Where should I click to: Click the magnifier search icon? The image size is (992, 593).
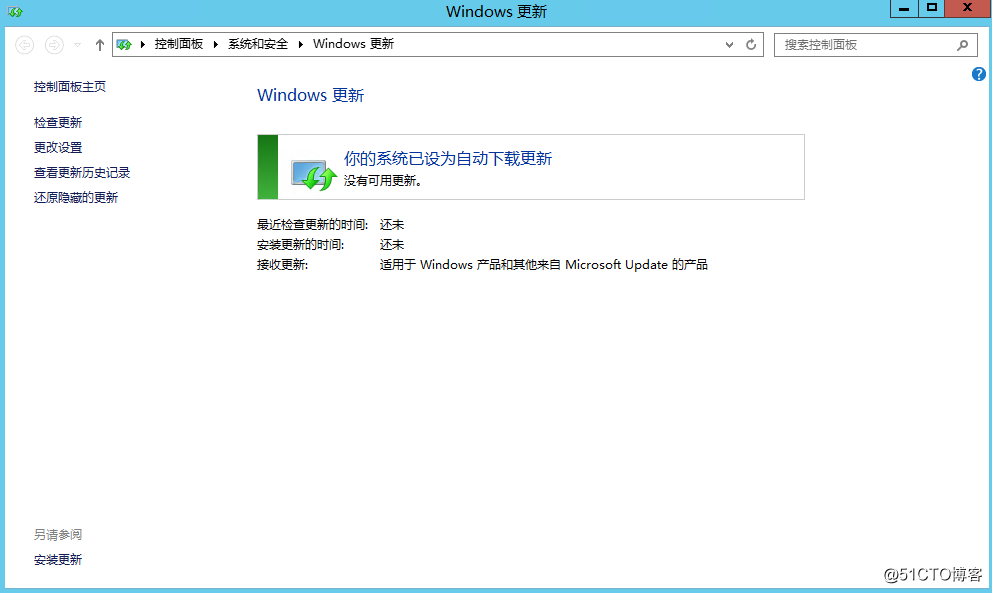pyautogui.click(x=962, y=45)
